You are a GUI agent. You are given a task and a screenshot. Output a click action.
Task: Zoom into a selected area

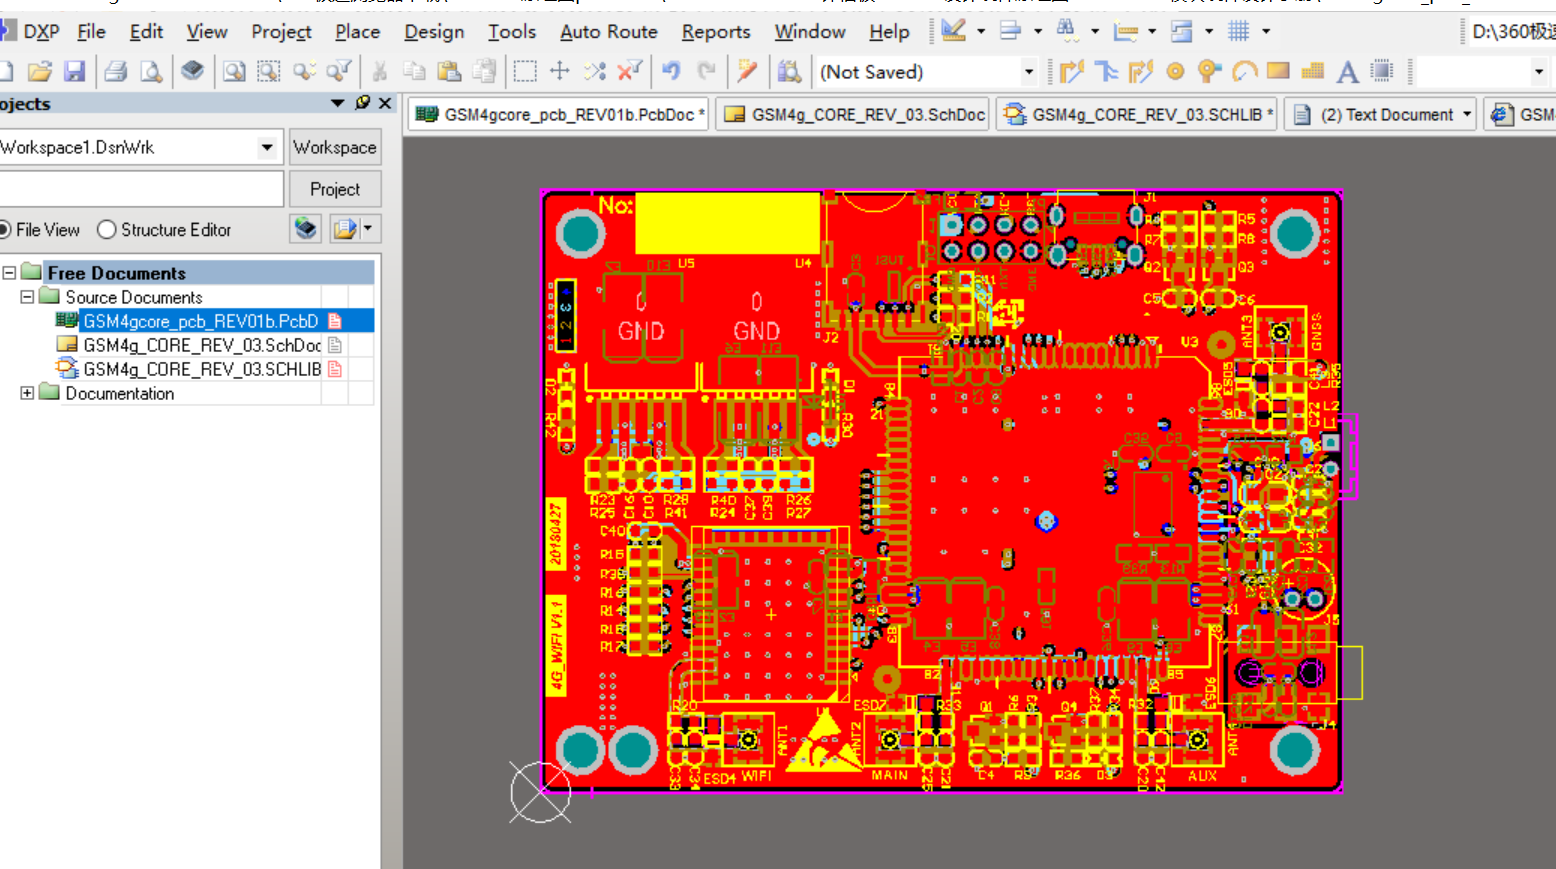pyautogui.click(x=268, y=71)
